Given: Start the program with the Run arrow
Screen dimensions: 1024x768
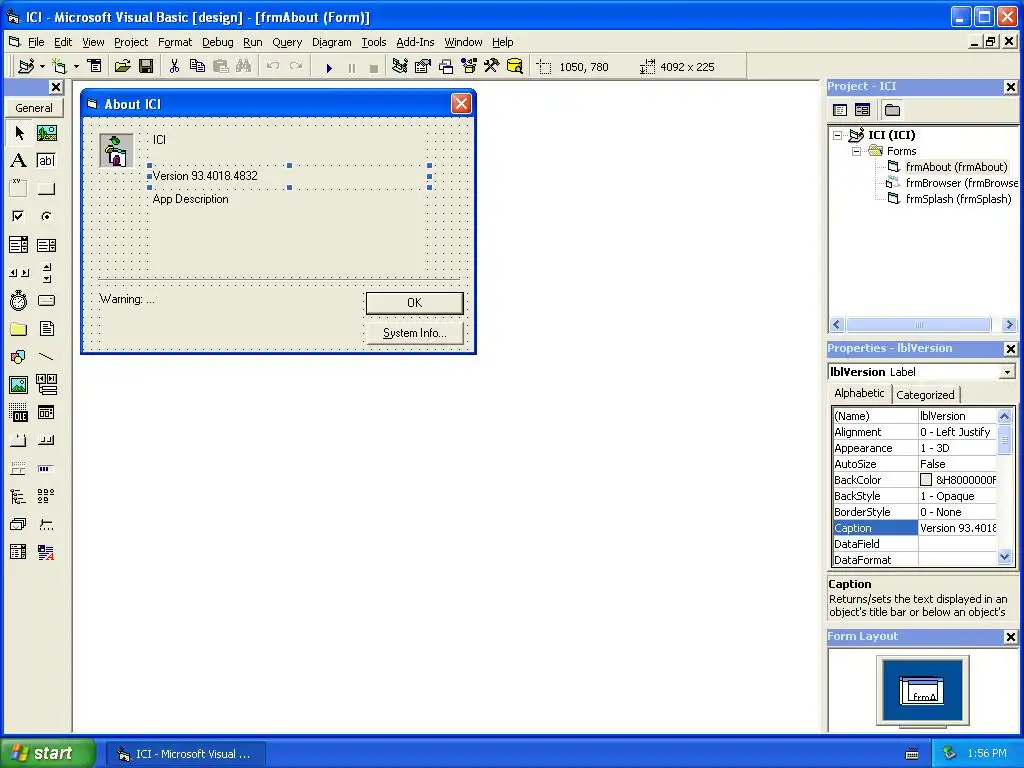Looking at the screenshot, I should tap(329, 67).
